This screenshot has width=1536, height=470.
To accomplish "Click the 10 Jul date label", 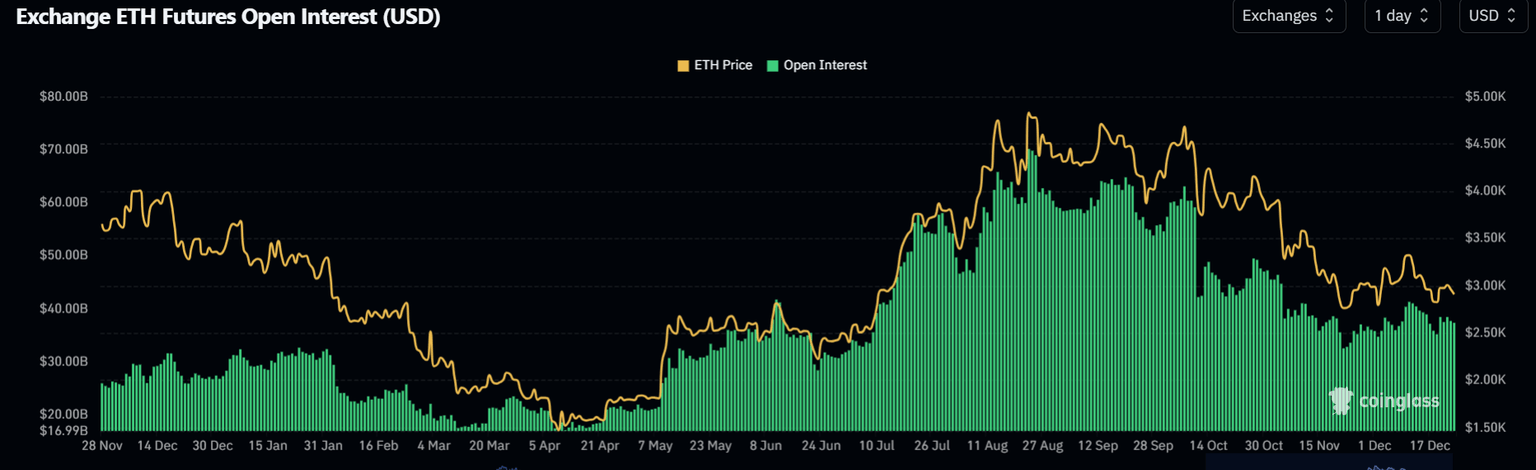I will [x=876, y=445].
